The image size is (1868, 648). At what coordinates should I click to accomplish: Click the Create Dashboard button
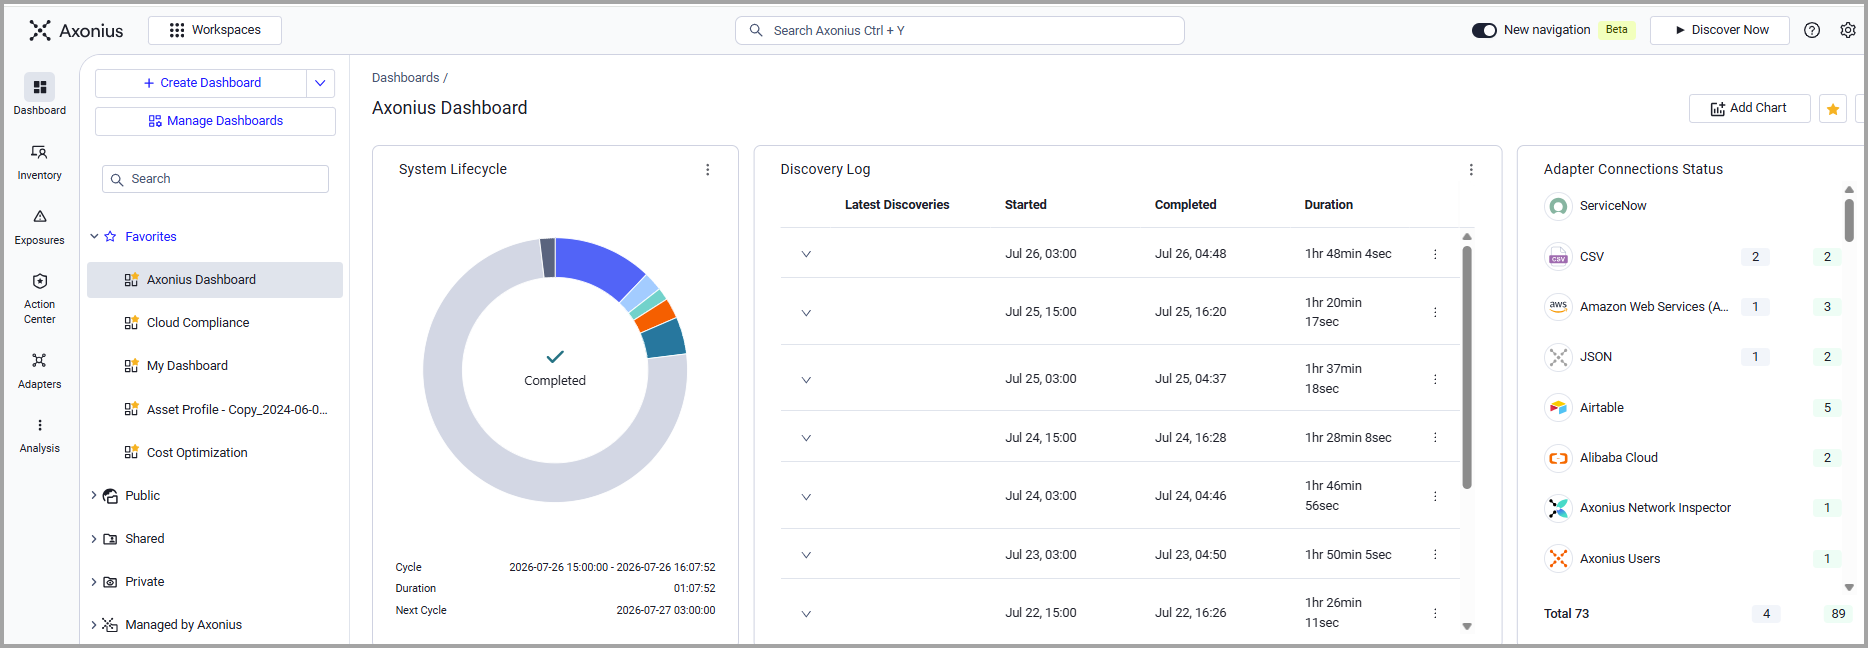201,83
